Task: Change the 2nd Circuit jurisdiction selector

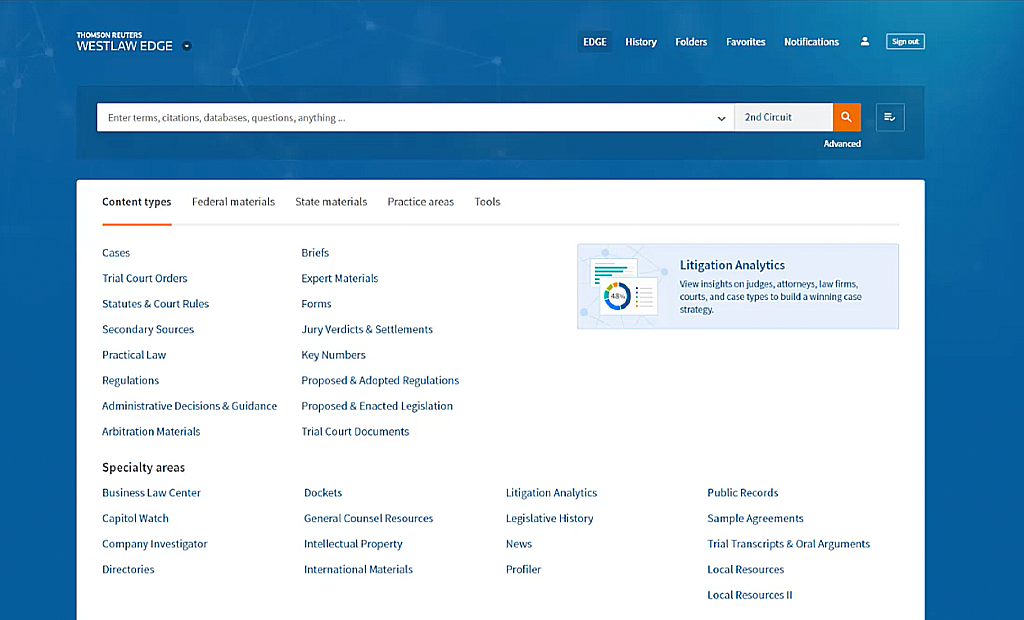Action: click(x=782, y=117)
